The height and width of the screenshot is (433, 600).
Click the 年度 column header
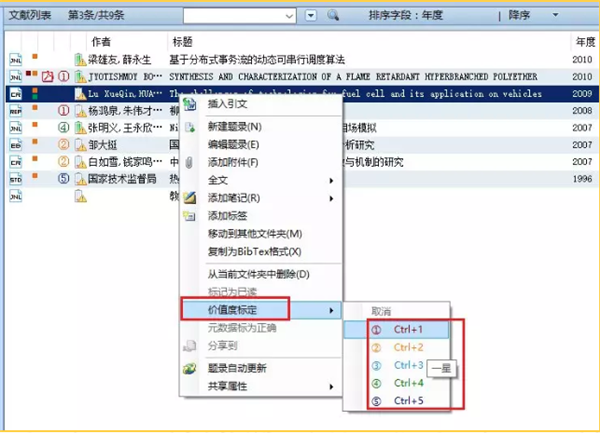(585, 42)
